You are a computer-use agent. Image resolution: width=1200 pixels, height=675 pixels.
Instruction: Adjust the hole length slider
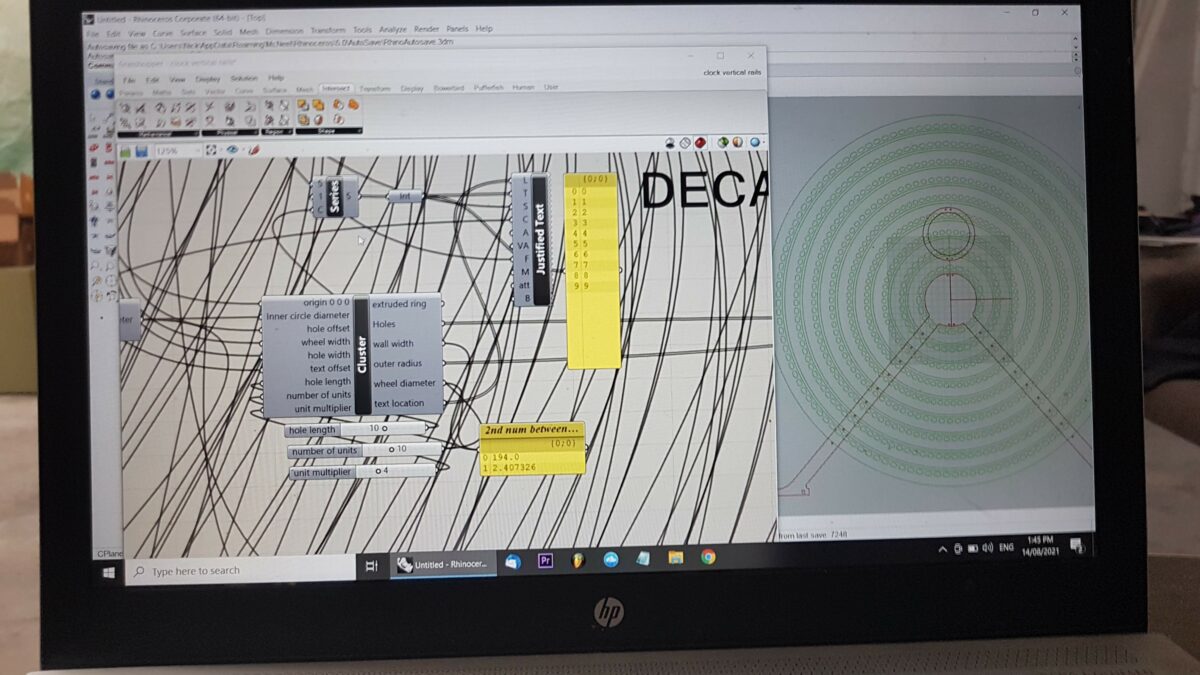click(x=358, y=429)
